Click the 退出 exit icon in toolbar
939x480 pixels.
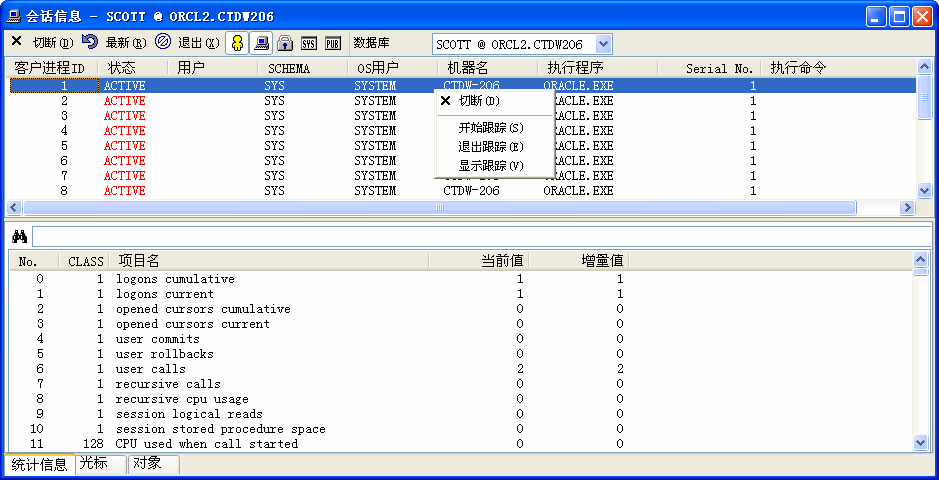pyautogui.click(x=163, y=42)
